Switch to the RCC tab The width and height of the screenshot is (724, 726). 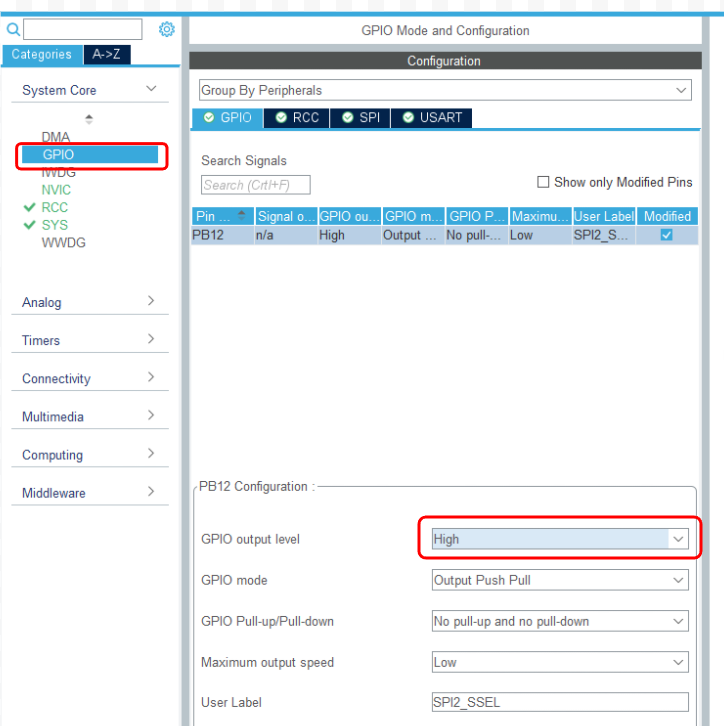coord(297,117)
